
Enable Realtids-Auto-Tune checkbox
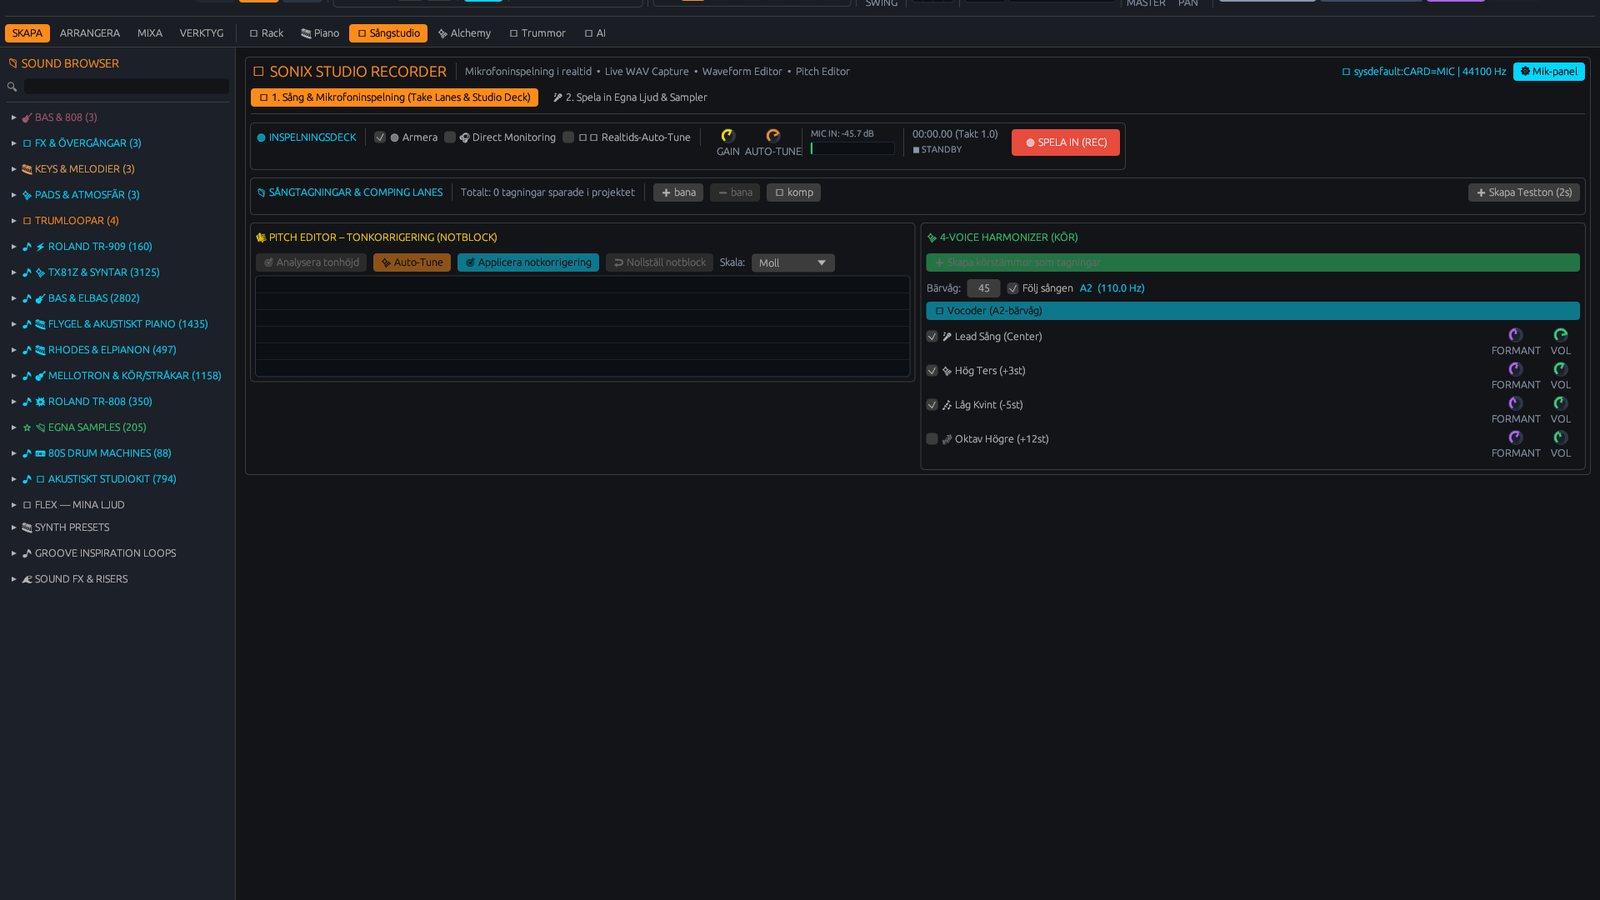point(568,137)
